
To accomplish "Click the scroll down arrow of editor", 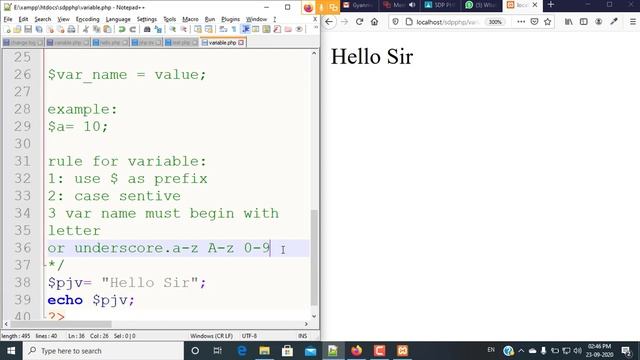I will pos(314,316).
